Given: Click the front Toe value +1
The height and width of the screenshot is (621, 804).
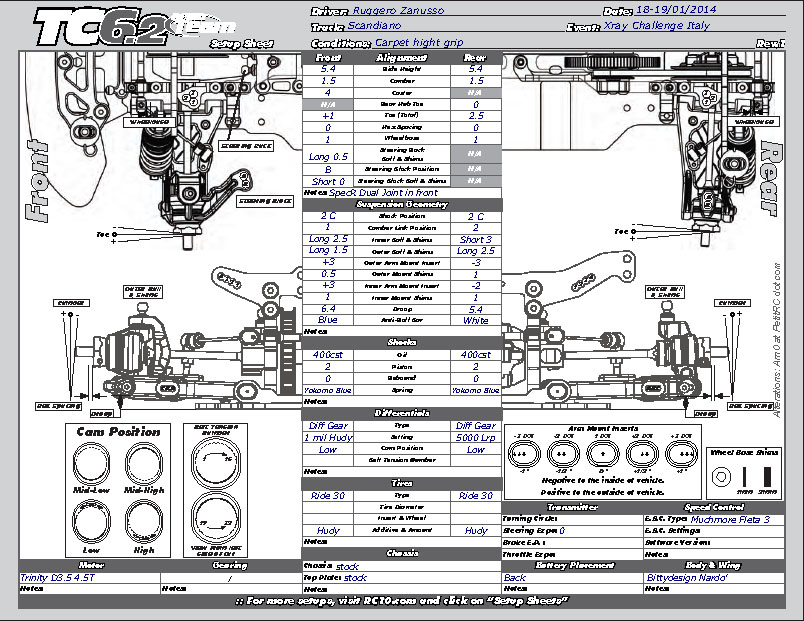Looking at the screenshot, I should [x=328, y=116].
